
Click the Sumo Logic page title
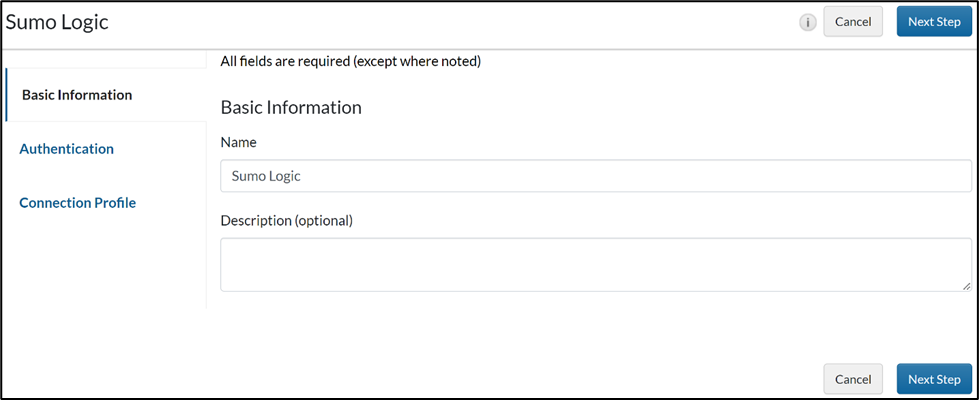coord(57,22)
